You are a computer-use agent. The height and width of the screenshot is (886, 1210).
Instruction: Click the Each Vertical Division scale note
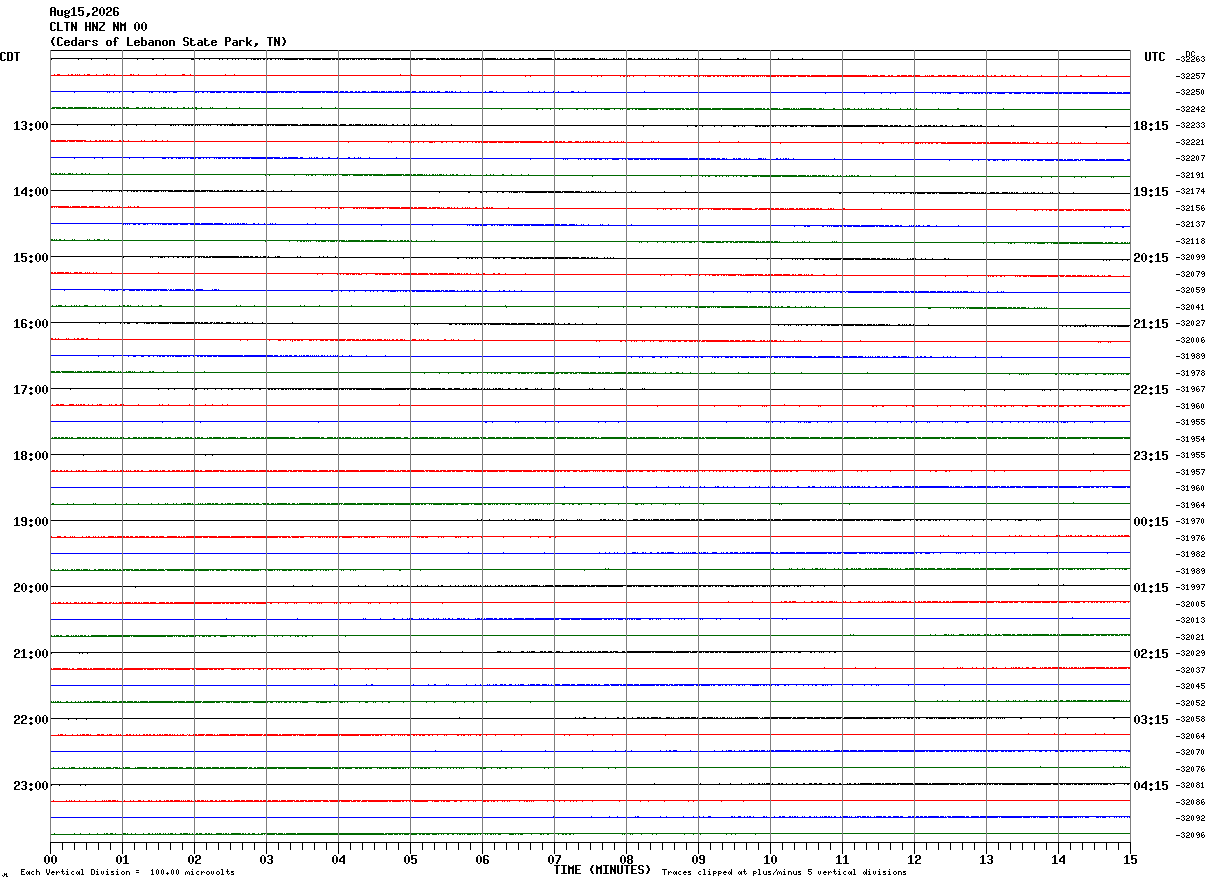127,873
